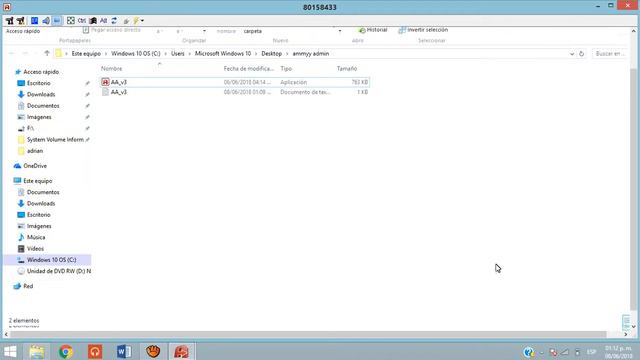Click the address bar refresh button

click(581, 54)
